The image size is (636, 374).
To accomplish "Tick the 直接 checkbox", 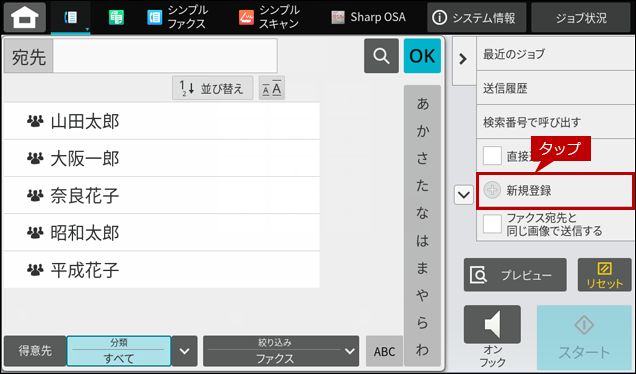I will (x=492, y=156).
